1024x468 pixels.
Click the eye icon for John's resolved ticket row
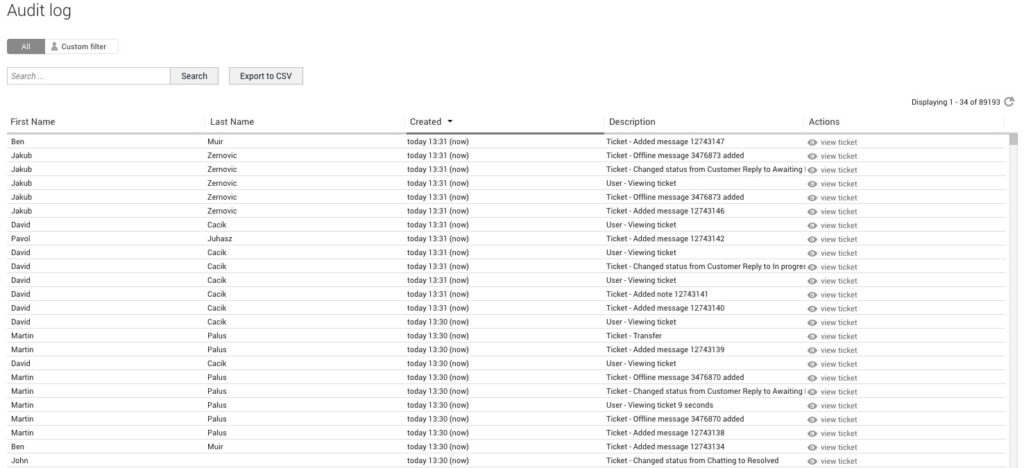pyautogui.click(x=812, y=461)
